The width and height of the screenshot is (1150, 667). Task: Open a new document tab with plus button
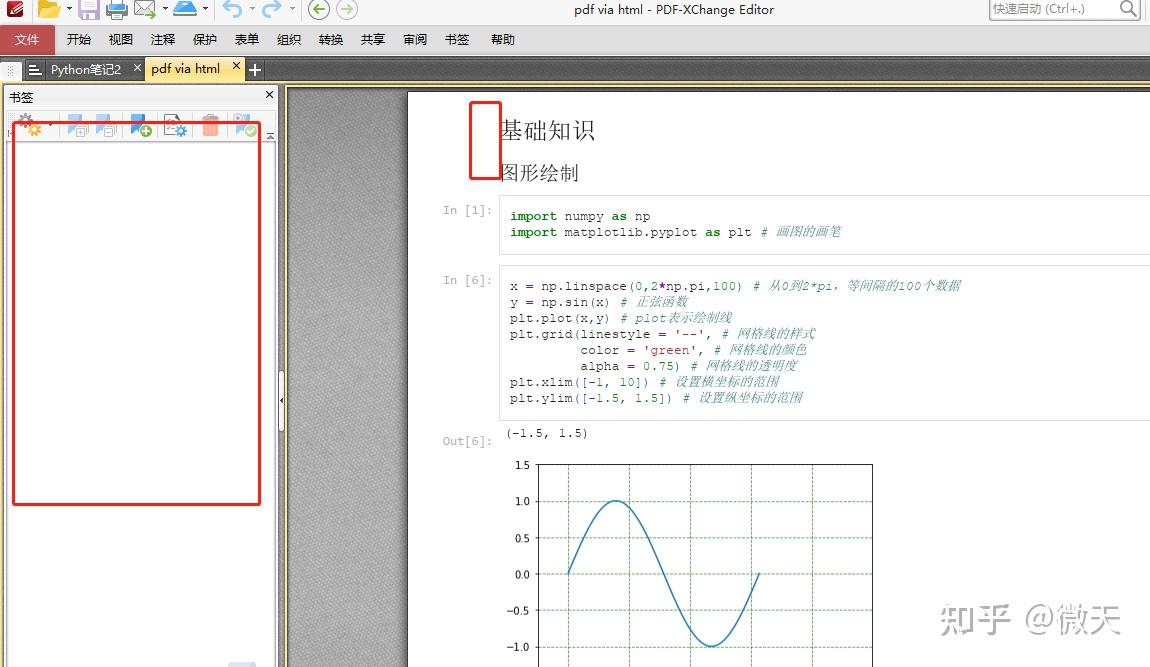254,69
